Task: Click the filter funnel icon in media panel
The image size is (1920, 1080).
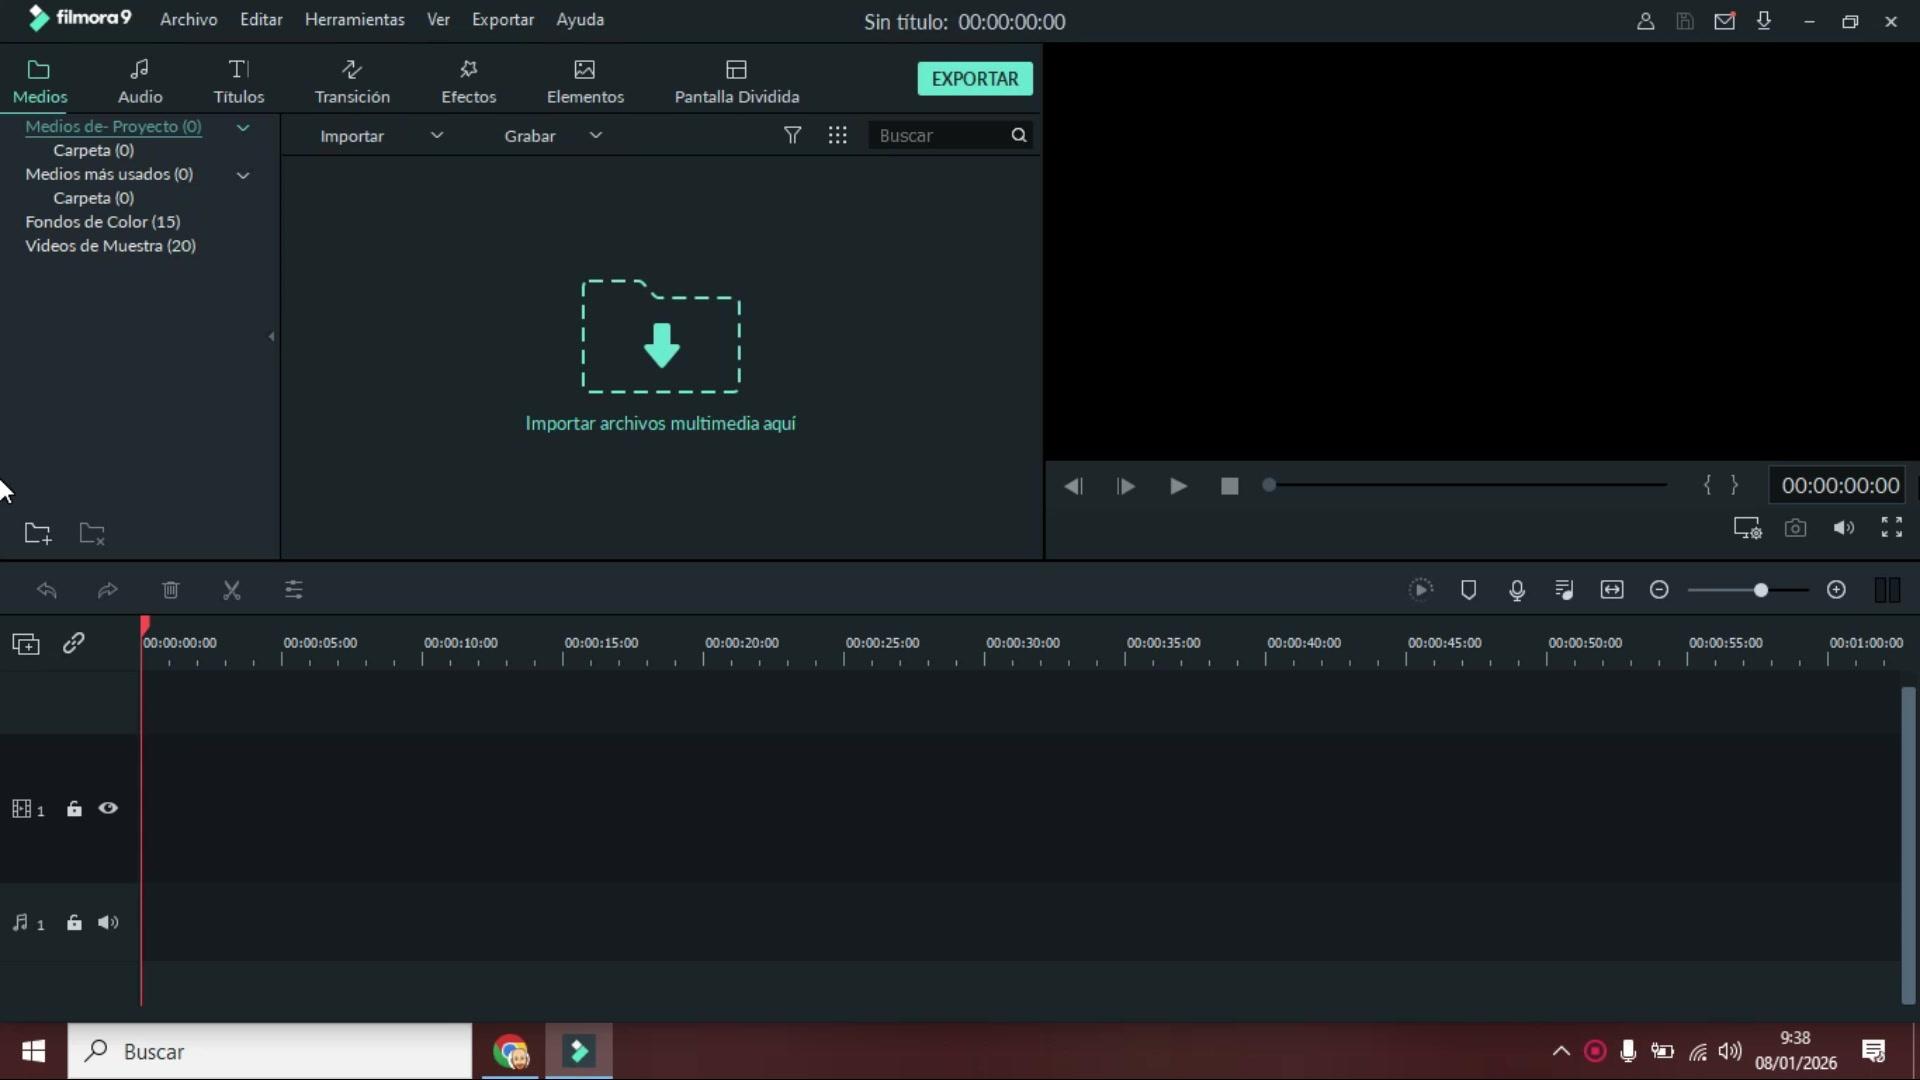Action: point(792,135)
